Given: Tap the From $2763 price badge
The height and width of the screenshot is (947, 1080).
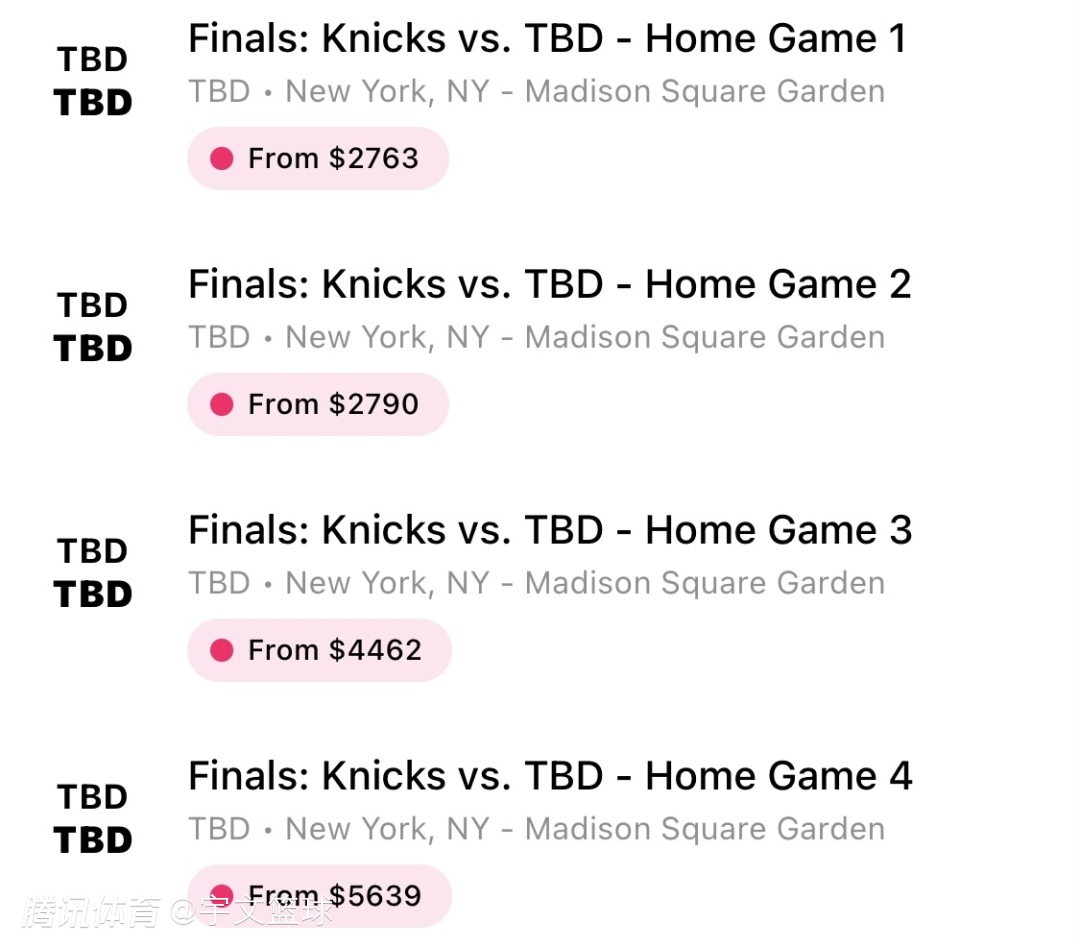Looking at the screenshot, I should (318, 158).
